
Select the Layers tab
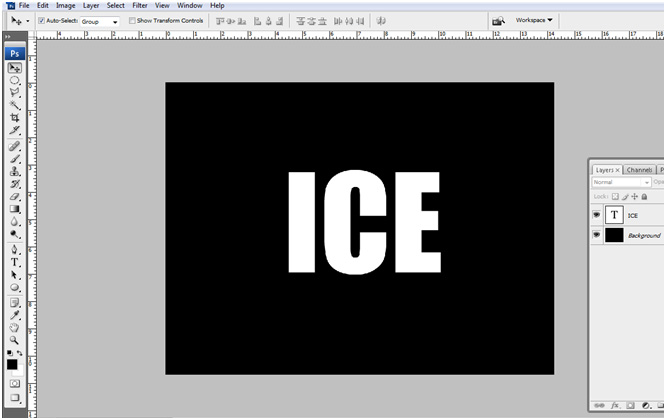pos(607,170)
